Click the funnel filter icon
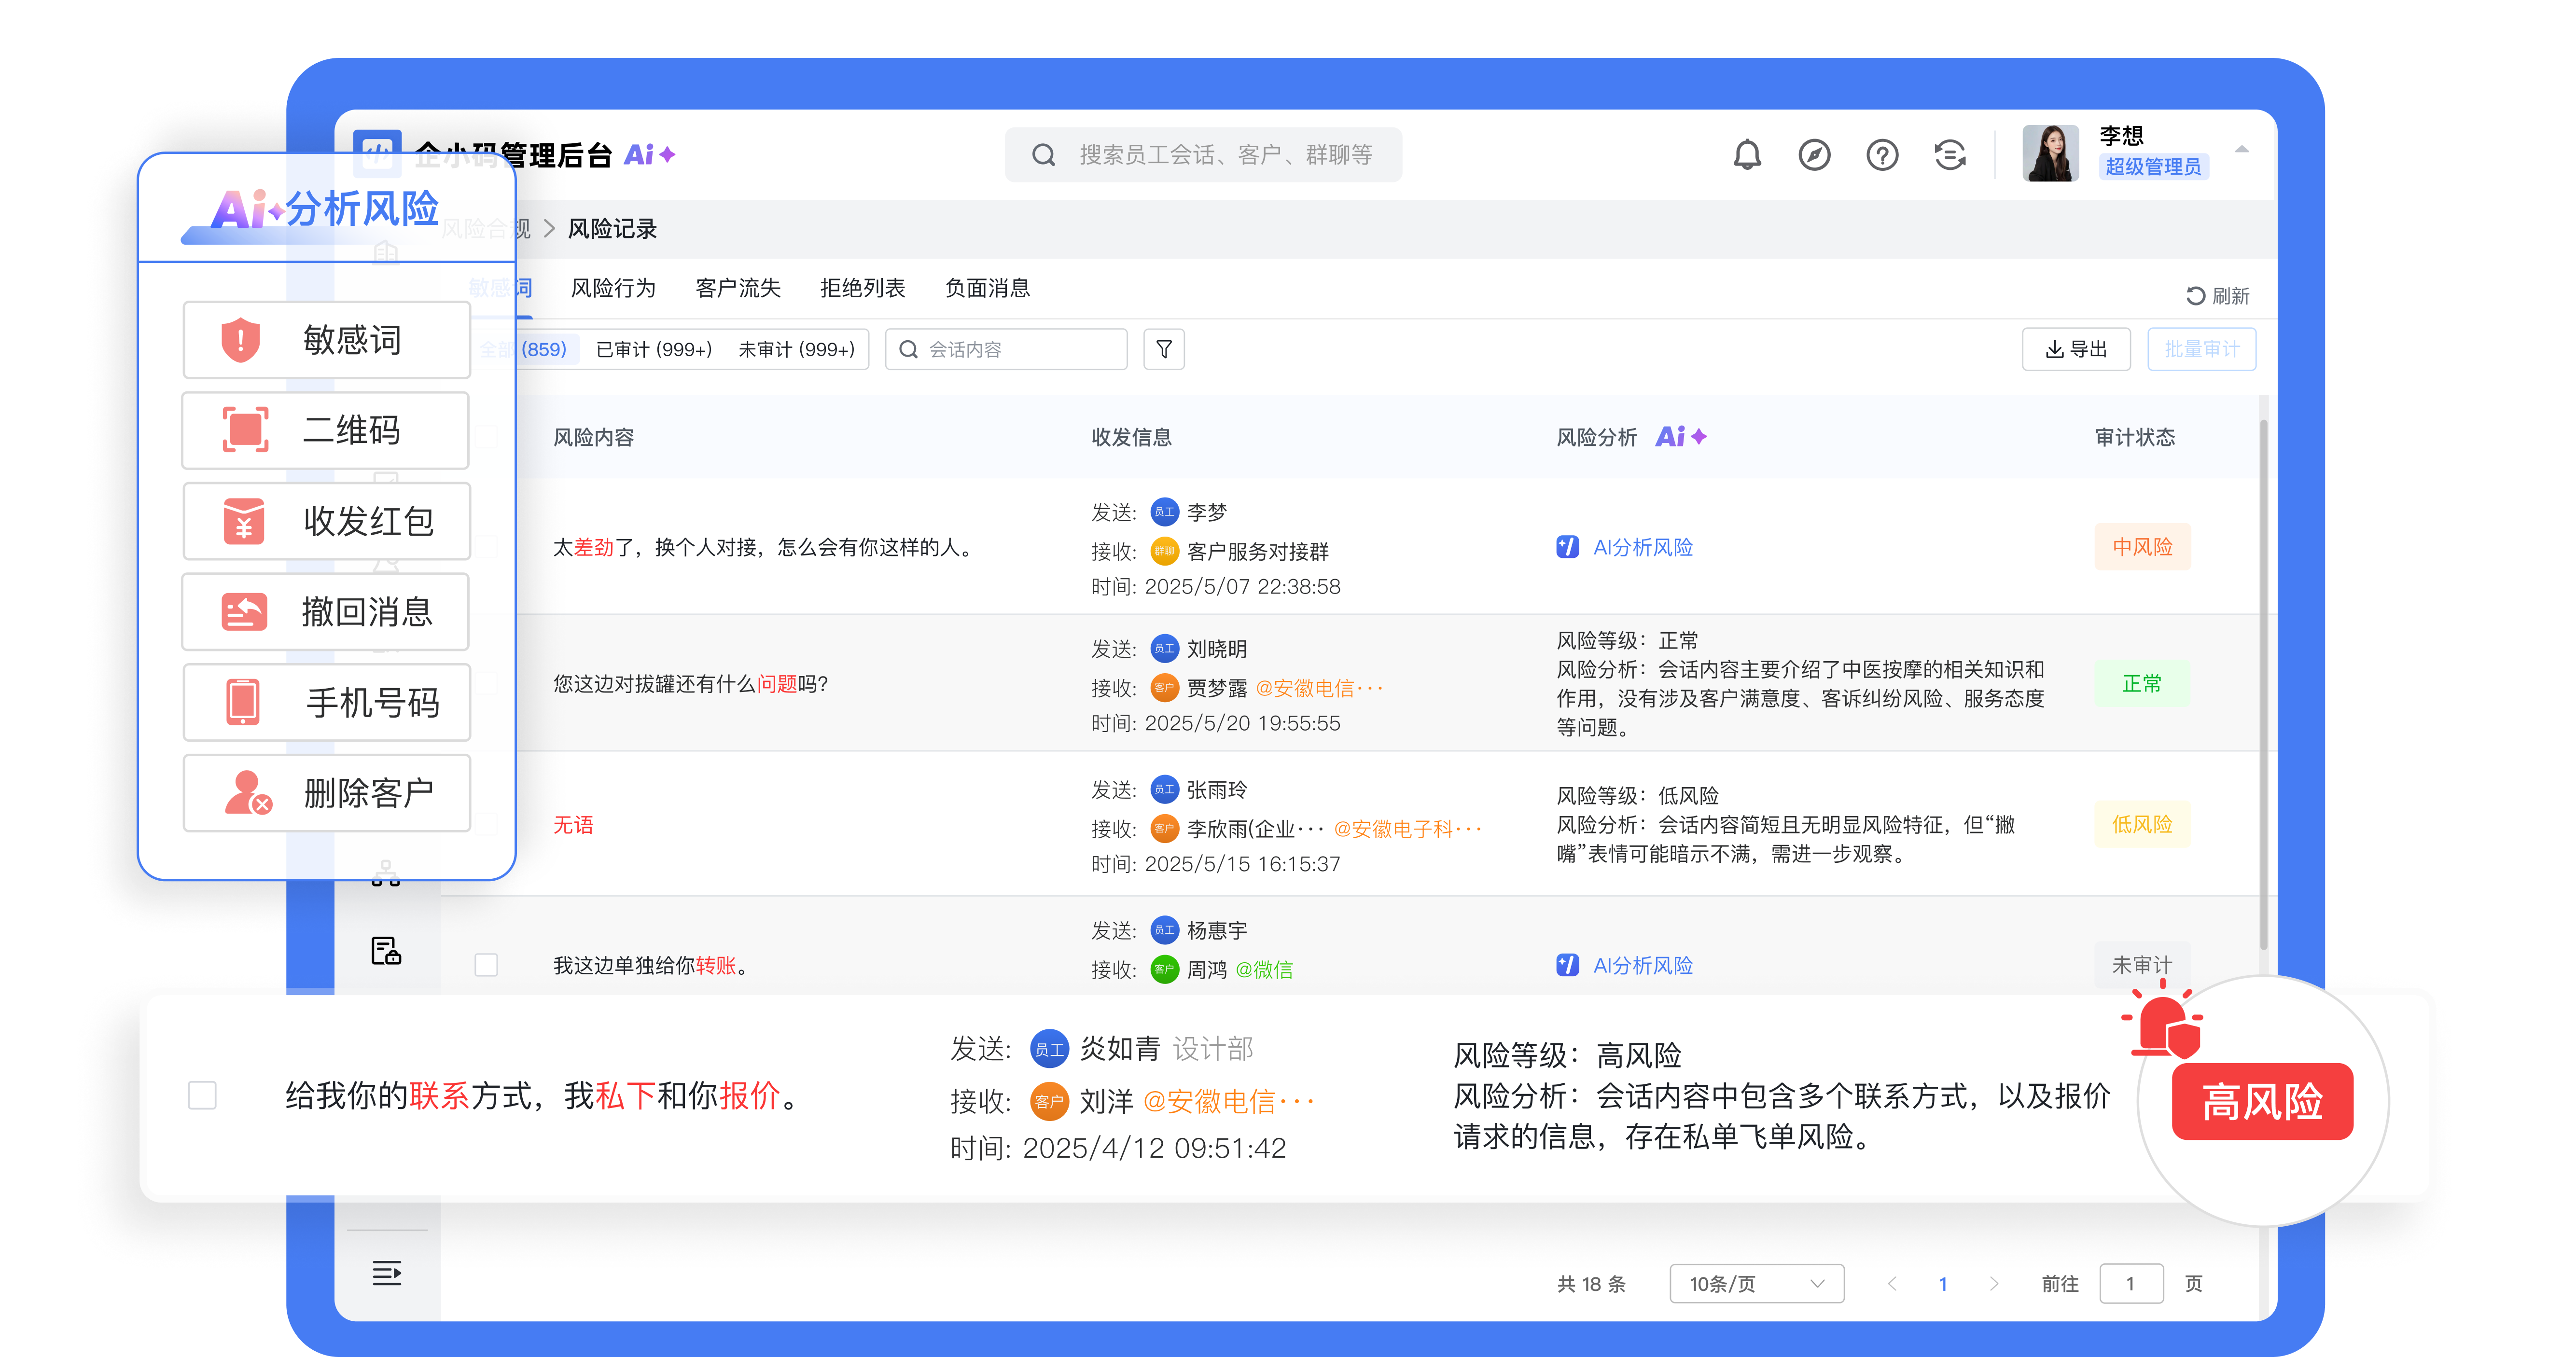This screenshot has height=1357, width=2576. coord(1163,349)
